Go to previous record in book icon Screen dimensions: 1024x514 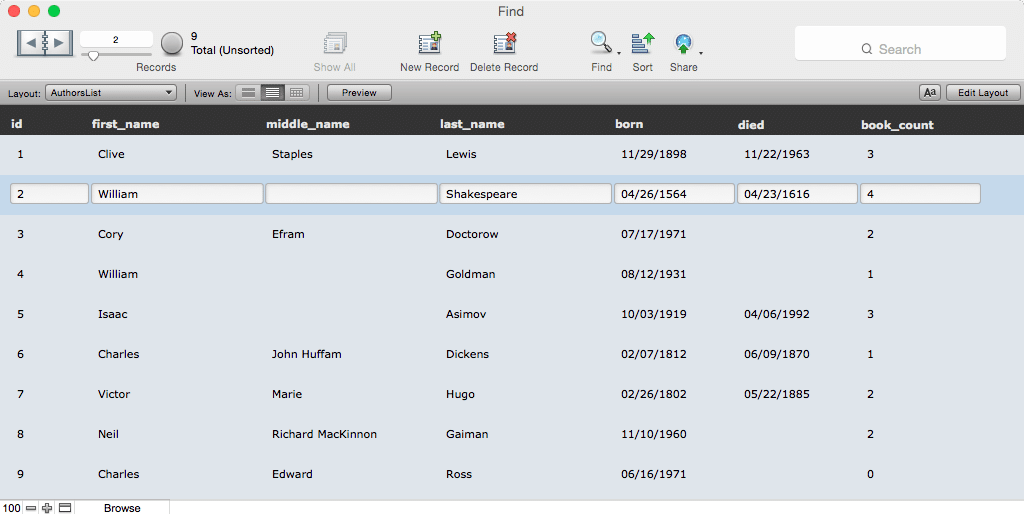point(30,43)
